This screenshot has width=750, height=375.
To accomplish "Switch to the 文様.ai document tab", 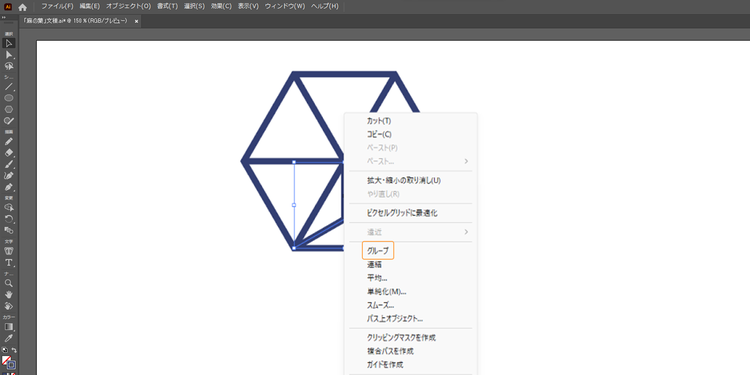I will 75,21.
